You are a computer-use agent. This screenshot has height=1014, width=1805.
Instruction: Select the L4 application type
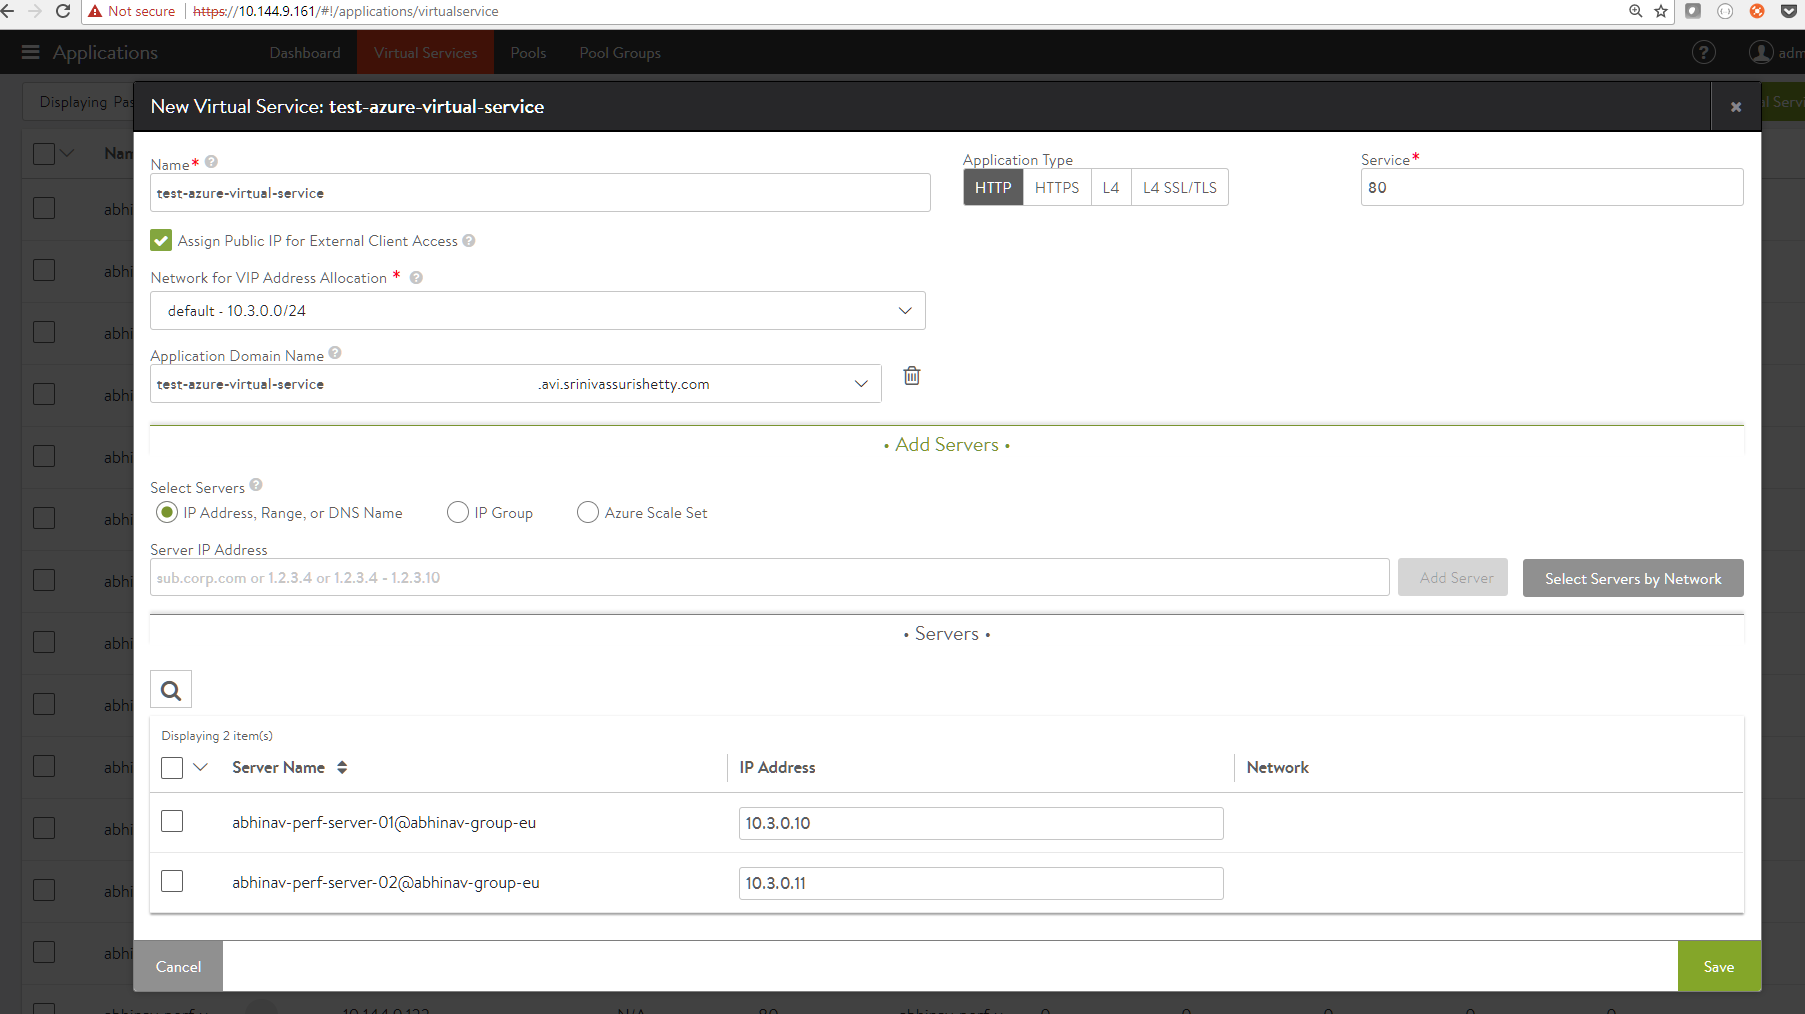click(1111, 188)
